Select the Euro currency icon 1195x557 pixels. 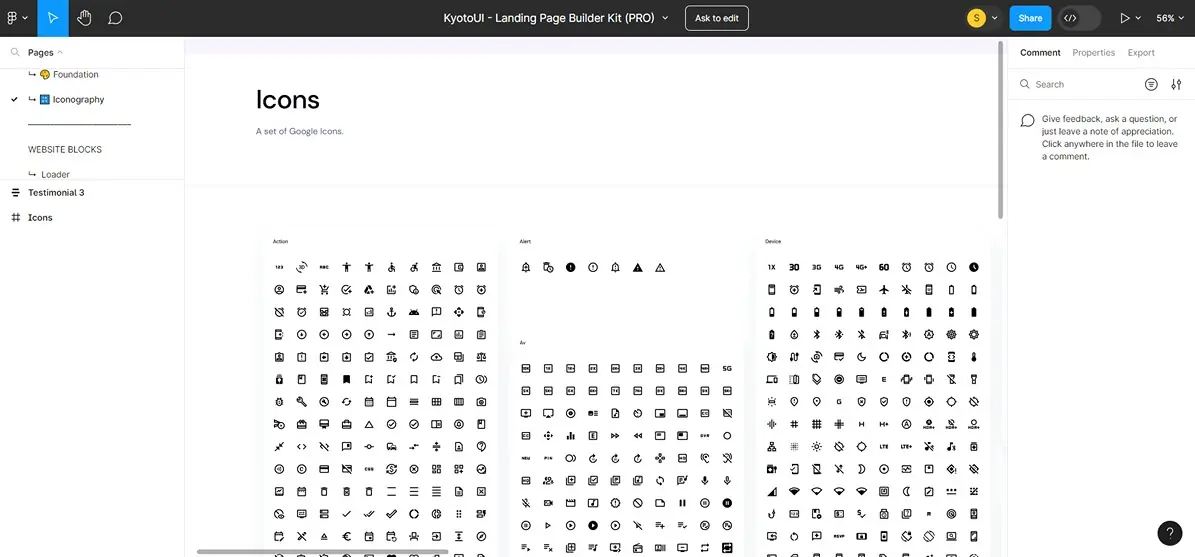click(347, 536)
